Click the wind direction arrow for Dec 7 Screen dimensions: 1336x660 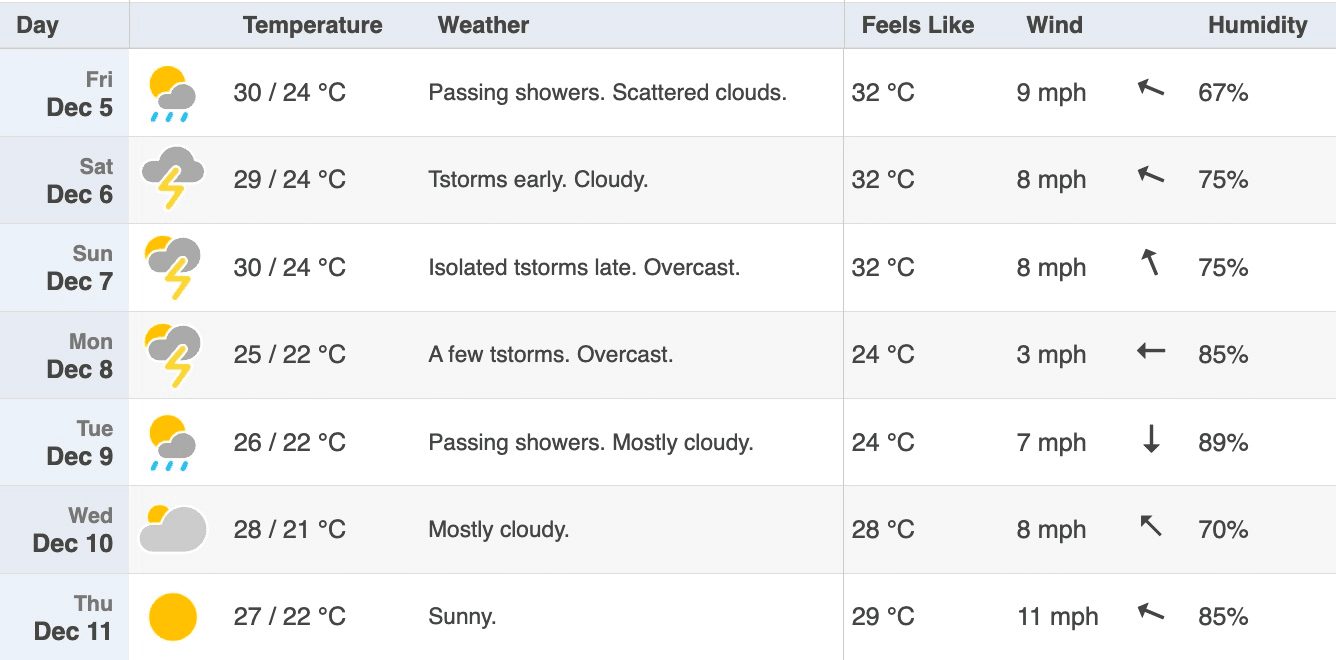tap(1151, 263)
